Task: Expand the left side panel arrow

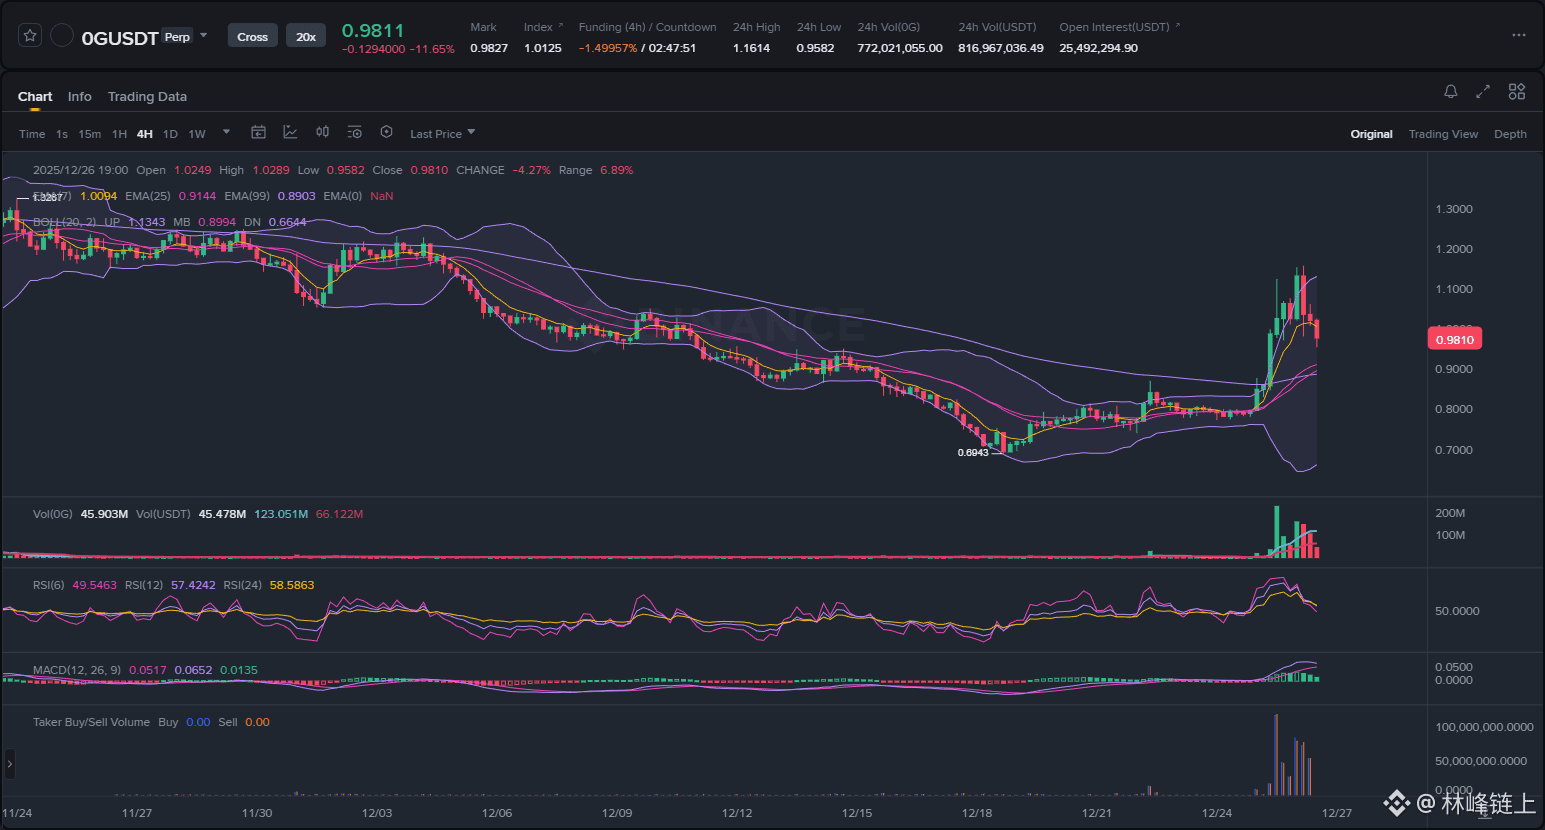Action: [10, 764]
